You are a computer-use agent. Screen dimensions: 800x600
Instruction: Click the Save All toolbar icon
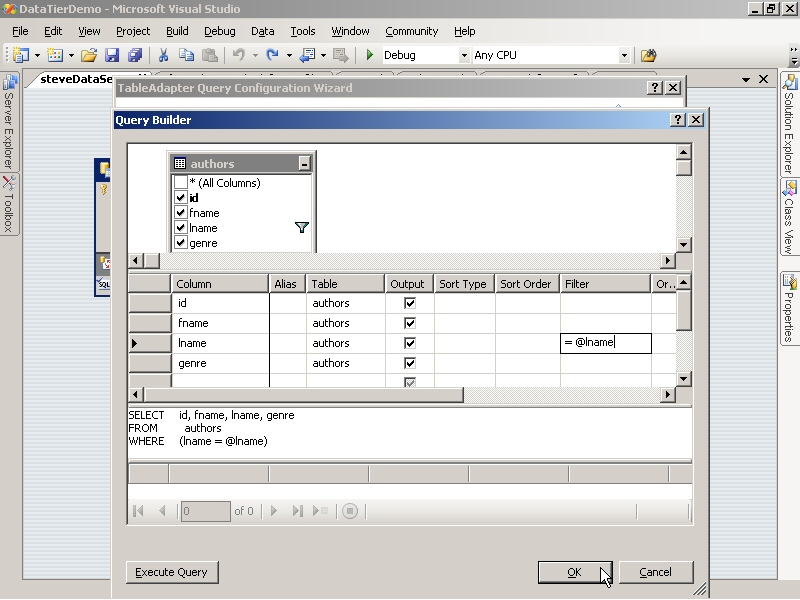coord(135,55)
